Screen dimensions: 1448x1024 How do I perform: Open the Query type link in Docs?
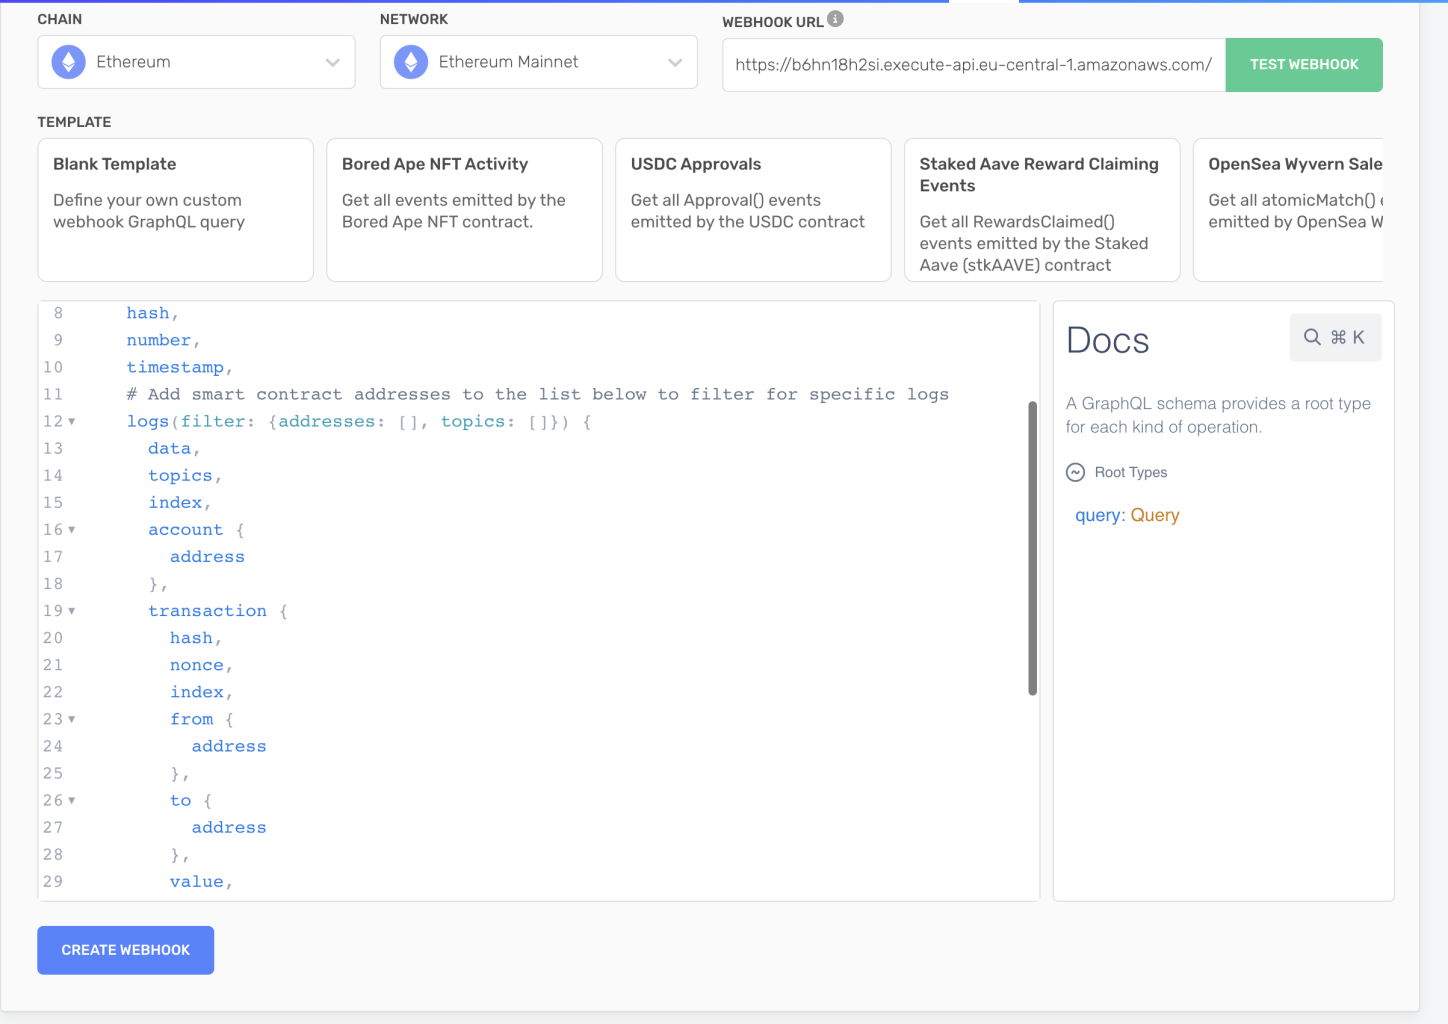(1155, 515)
